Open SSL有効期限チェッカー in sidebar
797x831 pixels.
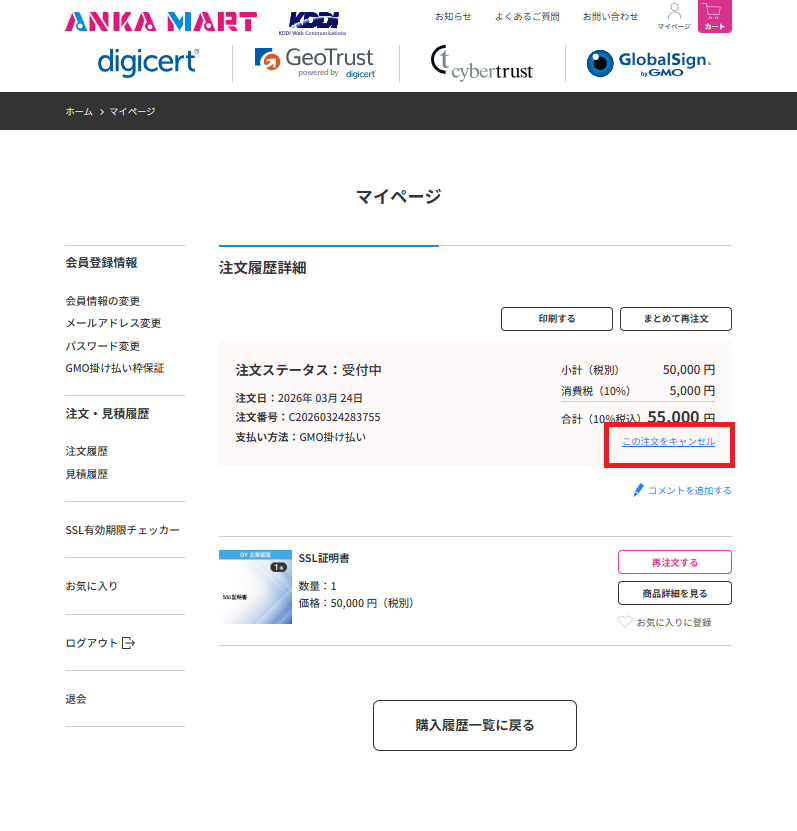pos(122,529)
